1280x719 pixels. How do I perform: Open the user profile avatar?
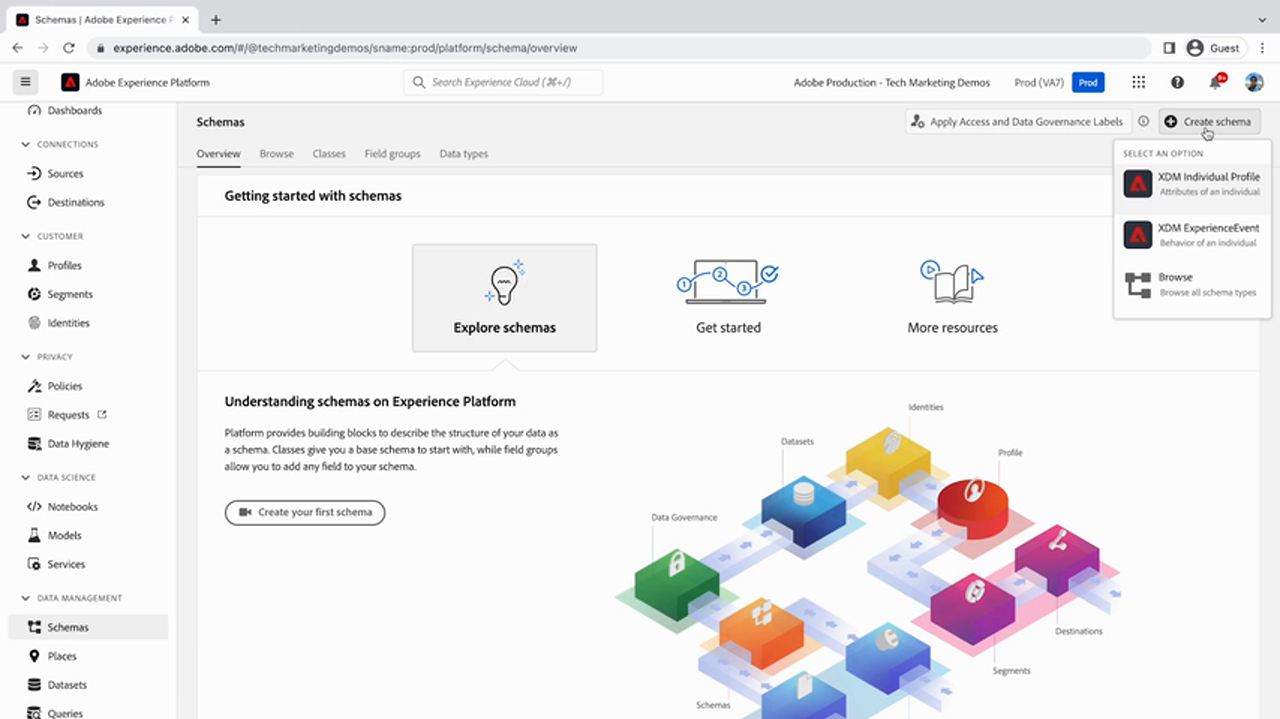1254,82
